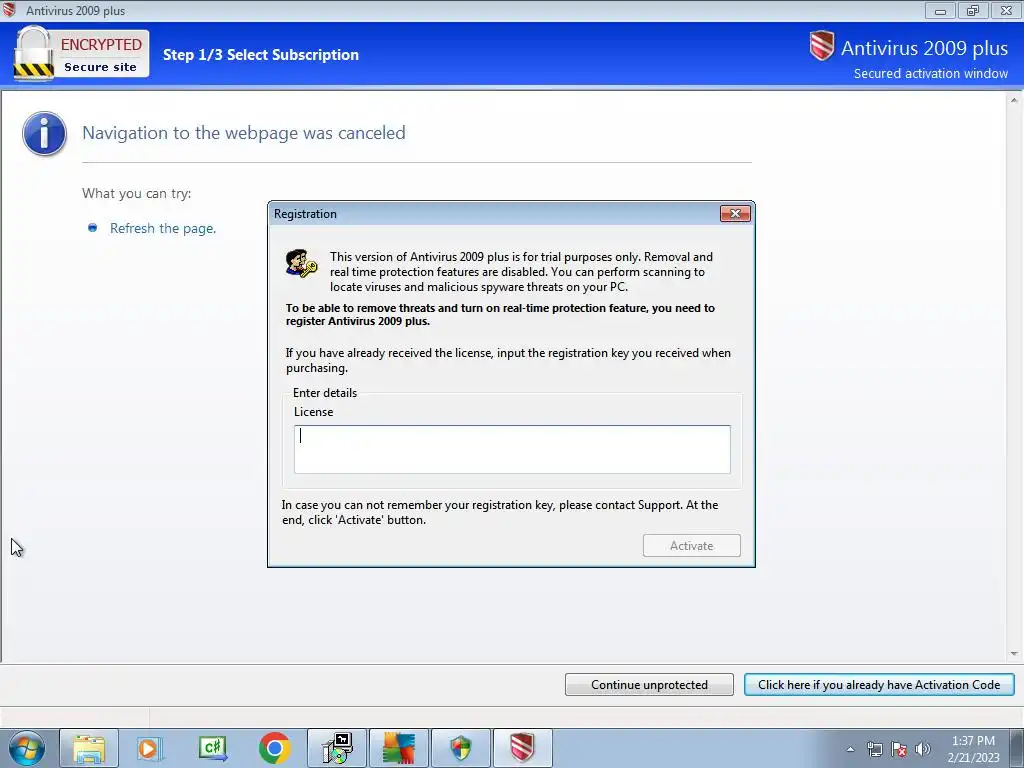Switch to Antivirus 2009 plus taskbar button
This screenshot has height=768, width=1024.
pos(523,748)
